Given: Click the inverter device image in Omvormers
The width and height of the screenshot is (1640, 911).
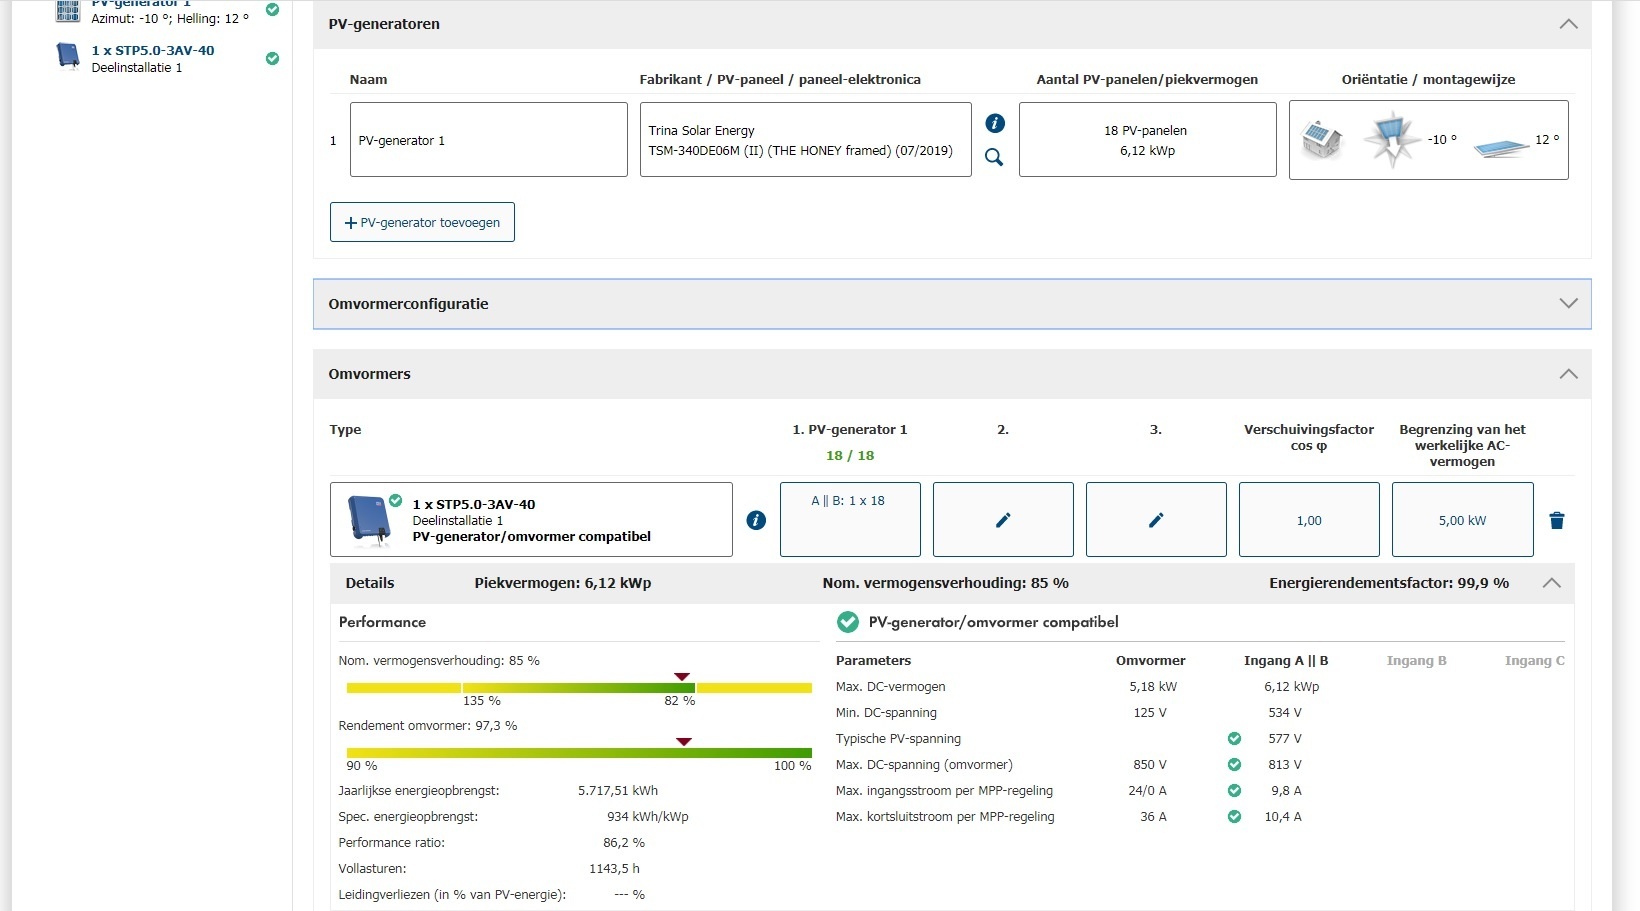Looking at the screenshot, I should (369, 521).
